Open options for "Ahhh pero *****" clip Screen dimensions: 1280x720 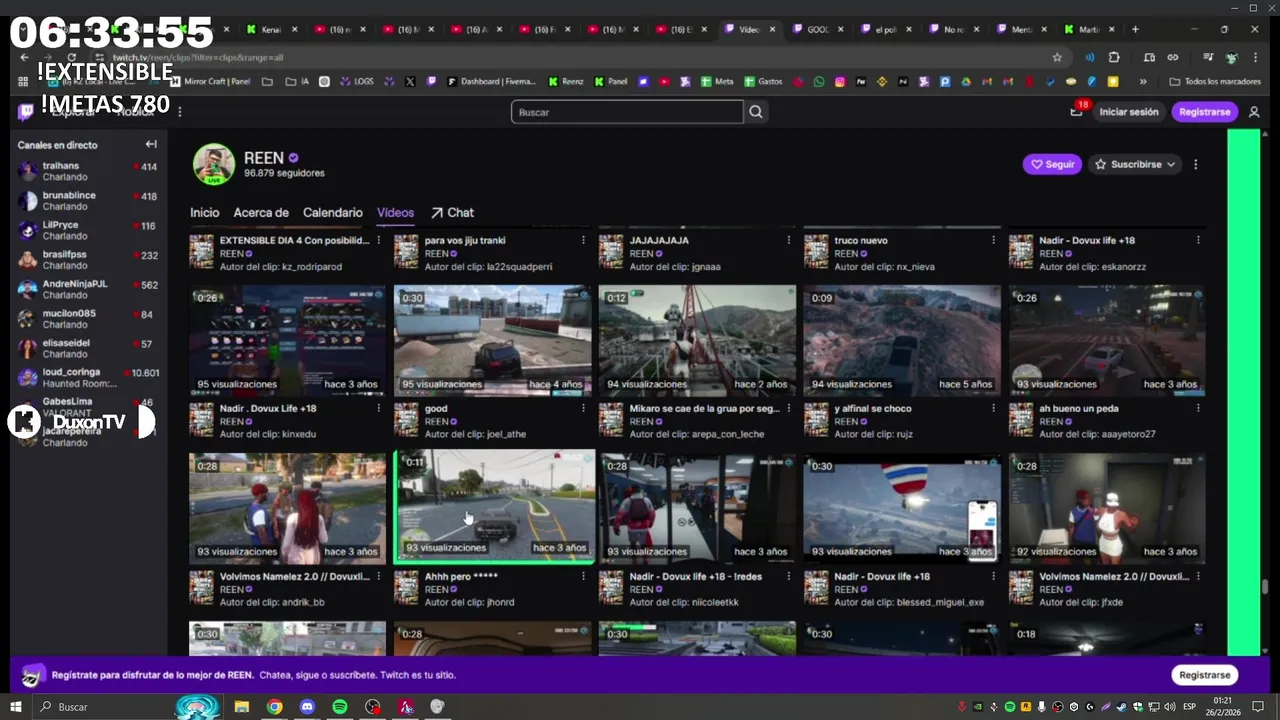coord(583,576)
